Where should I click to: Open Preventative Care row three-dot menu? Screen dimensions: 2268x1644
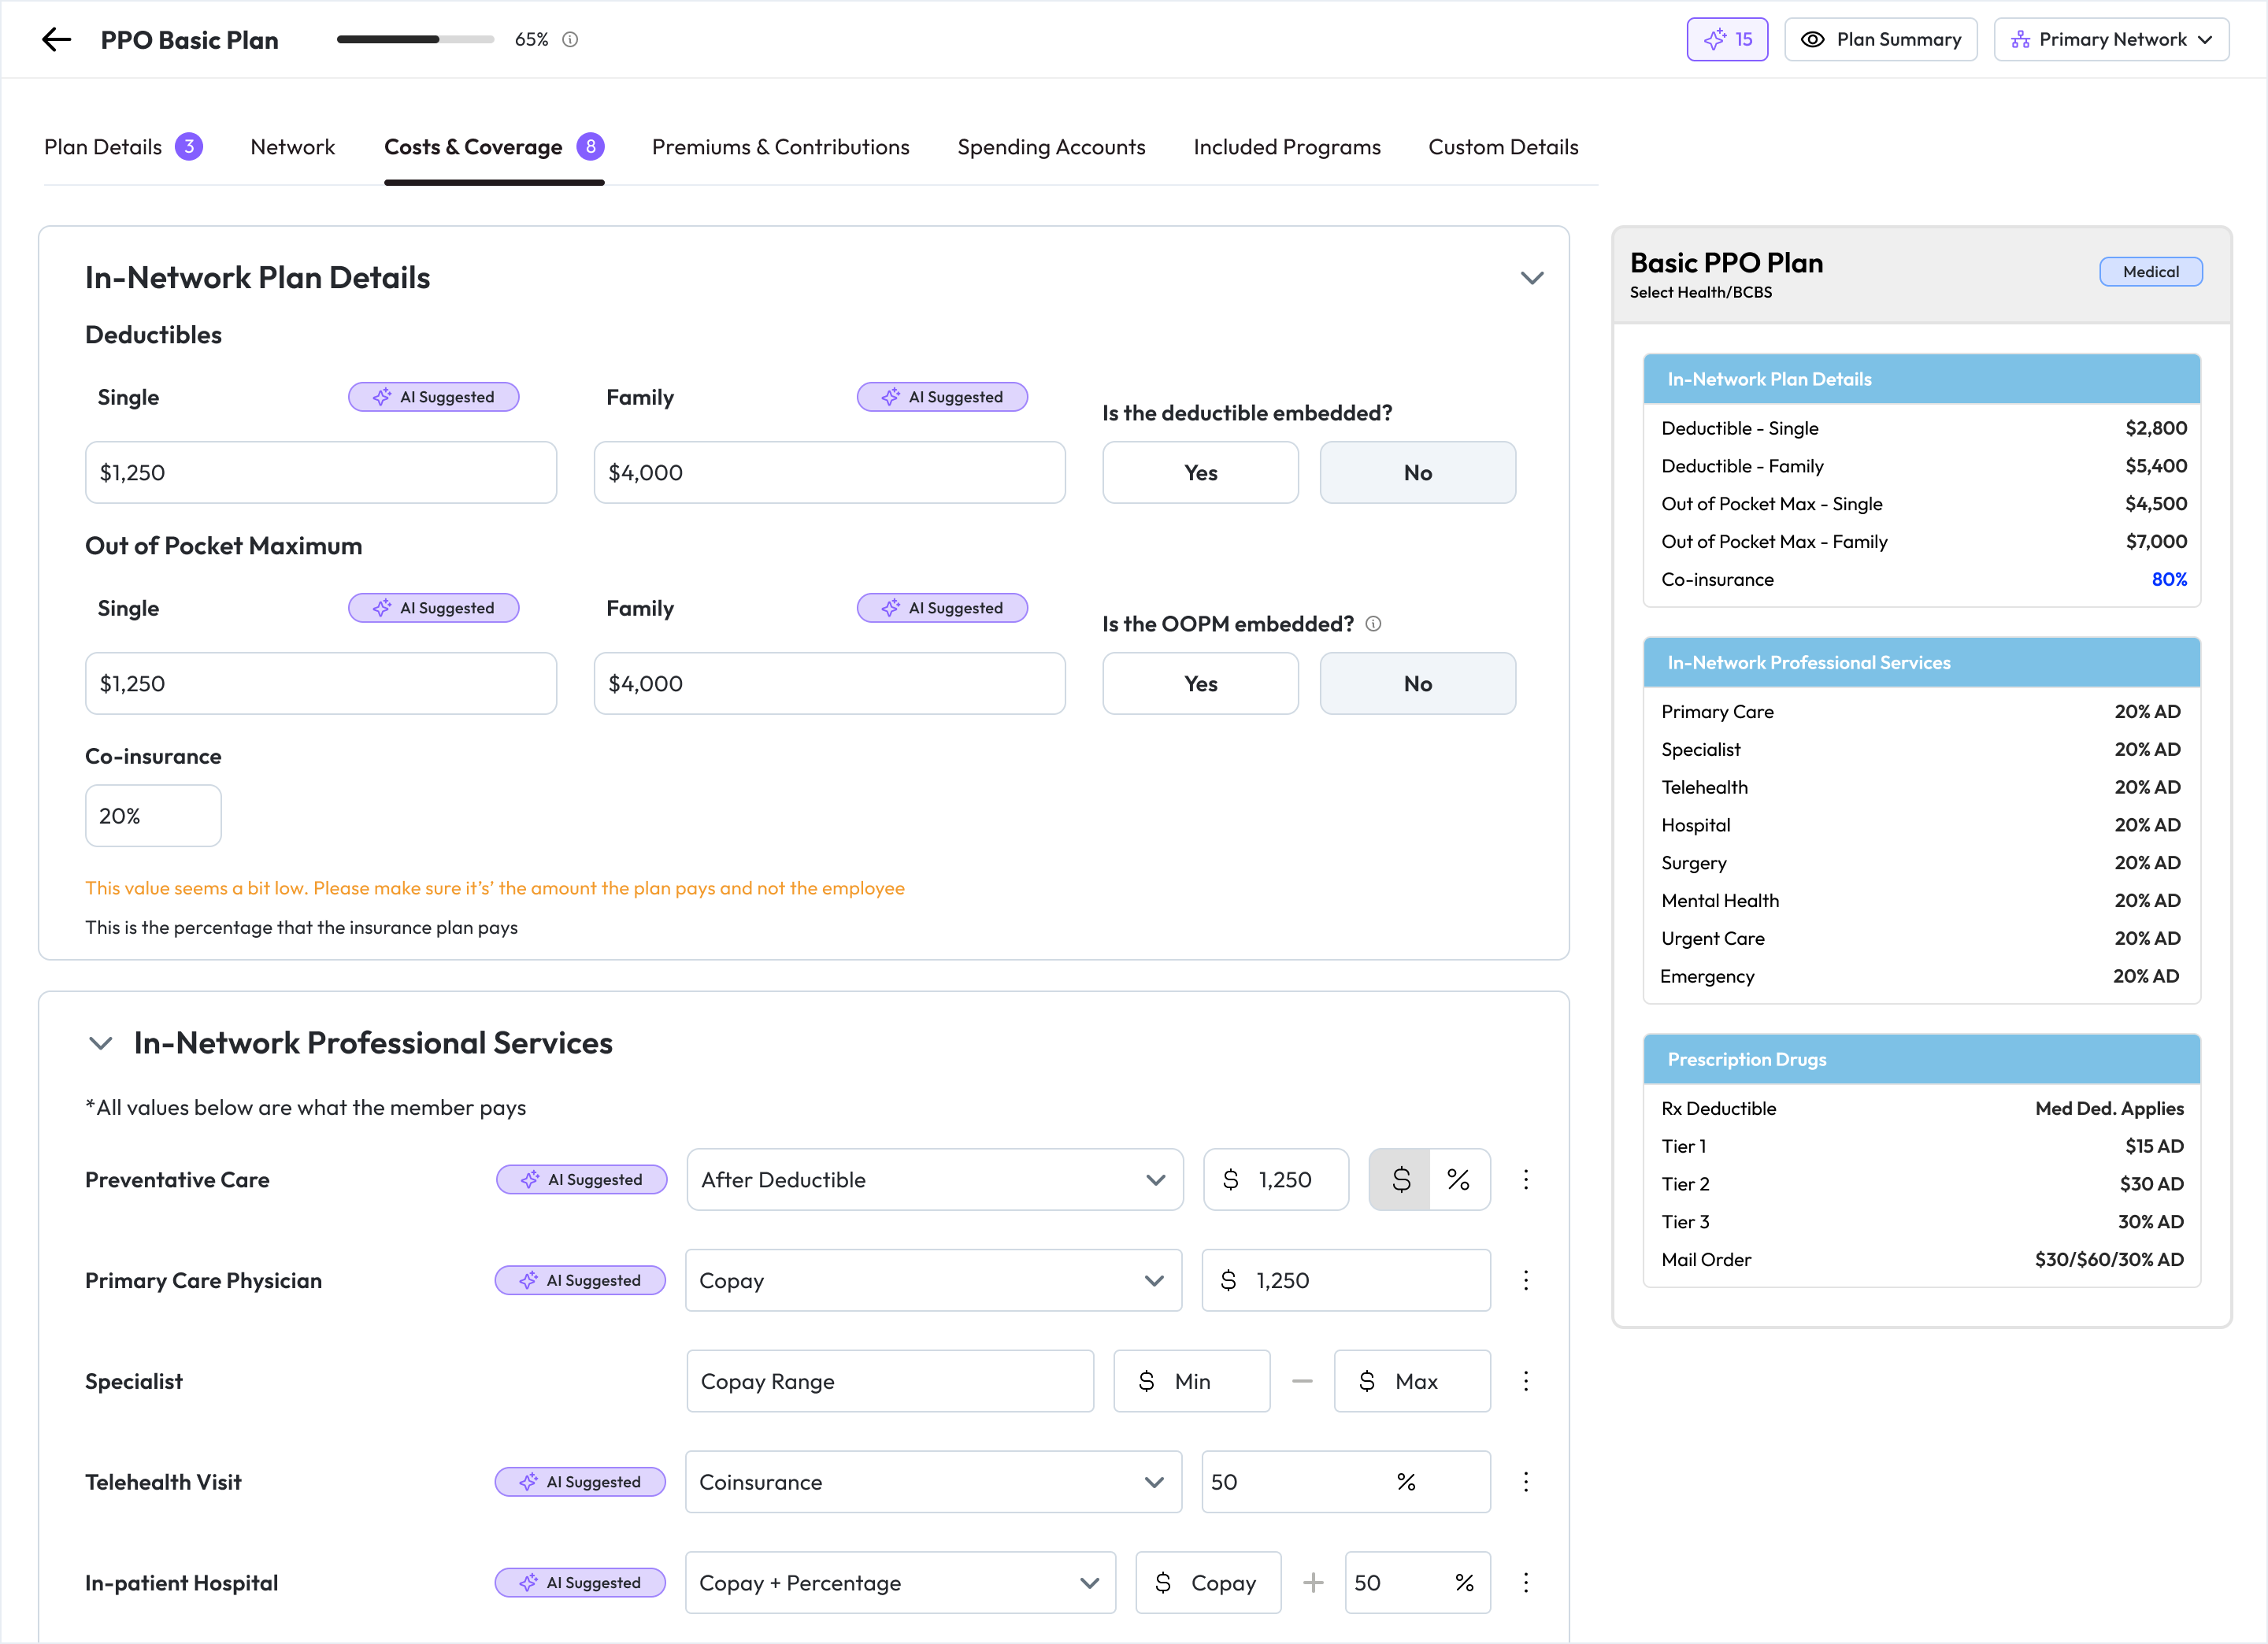[1526, 1180]
